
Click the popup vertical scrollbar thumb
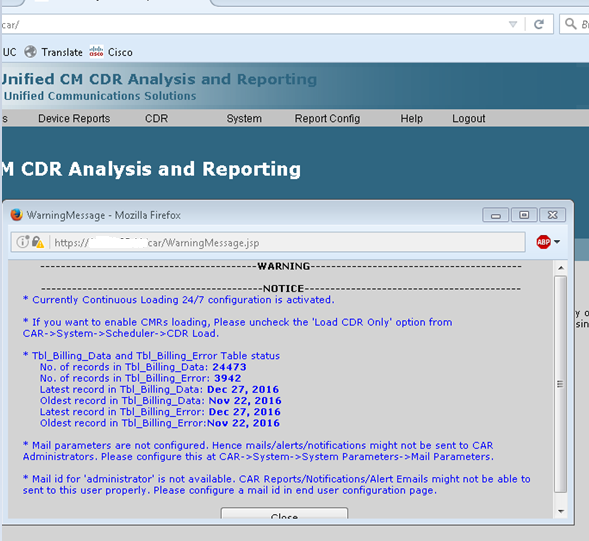pyautogui.click(x=560, y=384)
